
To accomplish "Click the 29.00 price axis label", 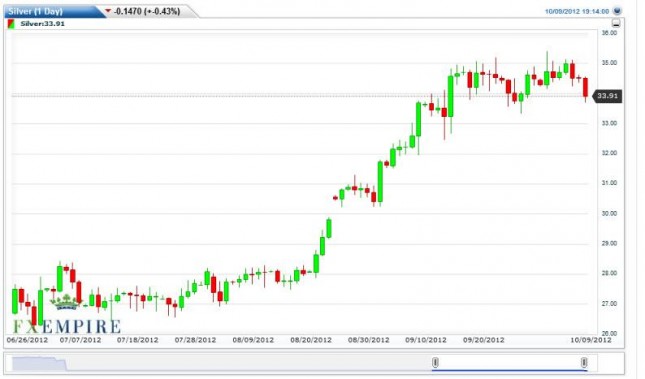I will coord(609,244).
